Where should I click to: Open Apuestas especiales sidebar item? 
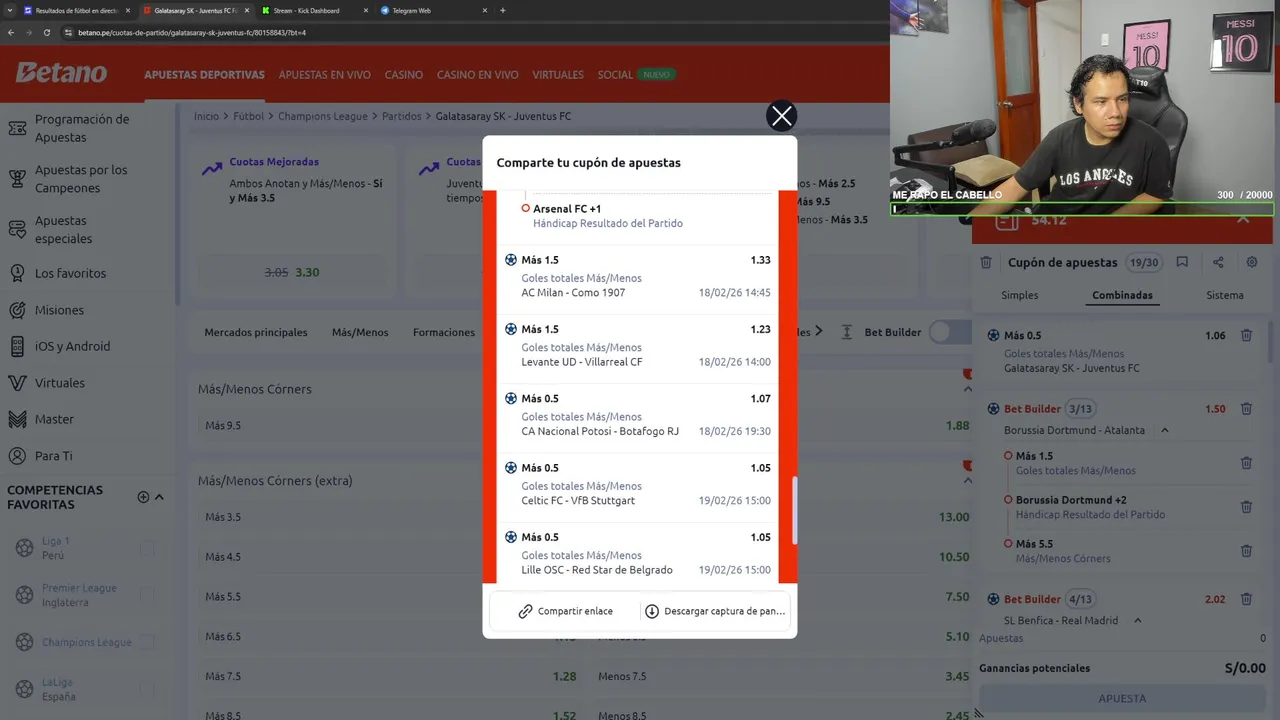[x=64, y=230]
